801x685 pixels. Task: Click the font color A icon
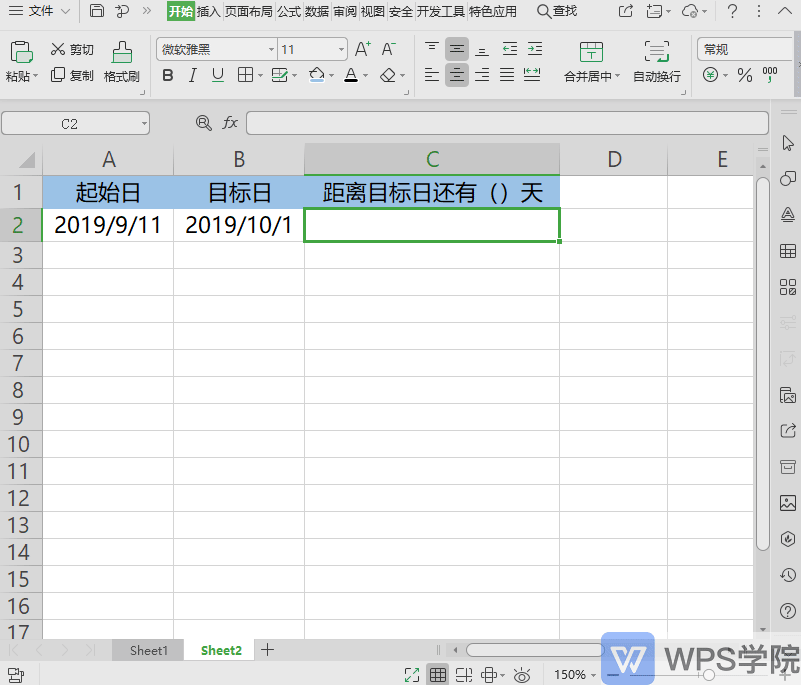(351, 76)
